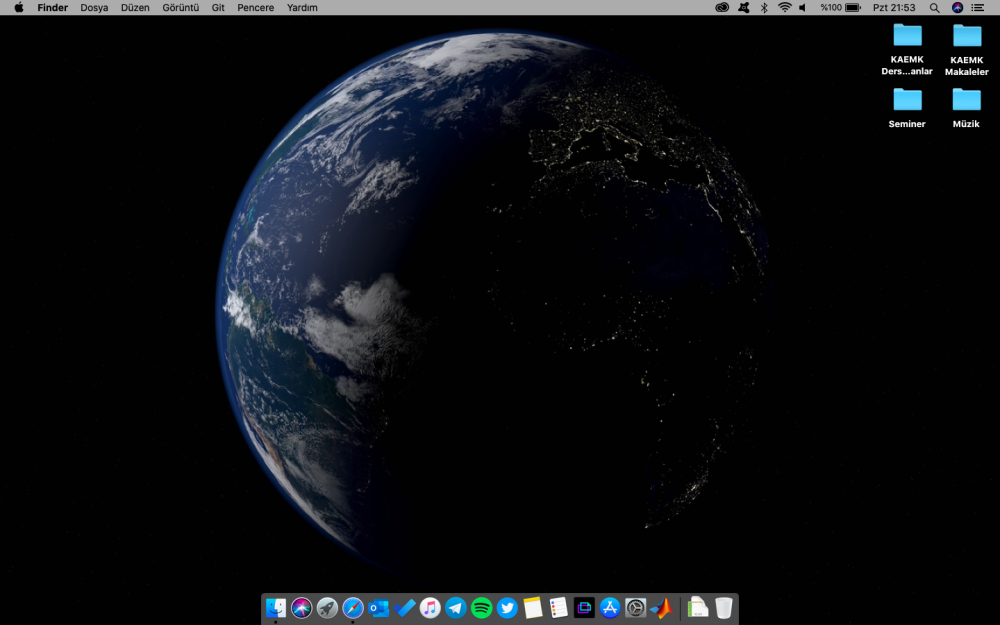
Task: Open the Bluetooth status menu
Action: [764, 7]
